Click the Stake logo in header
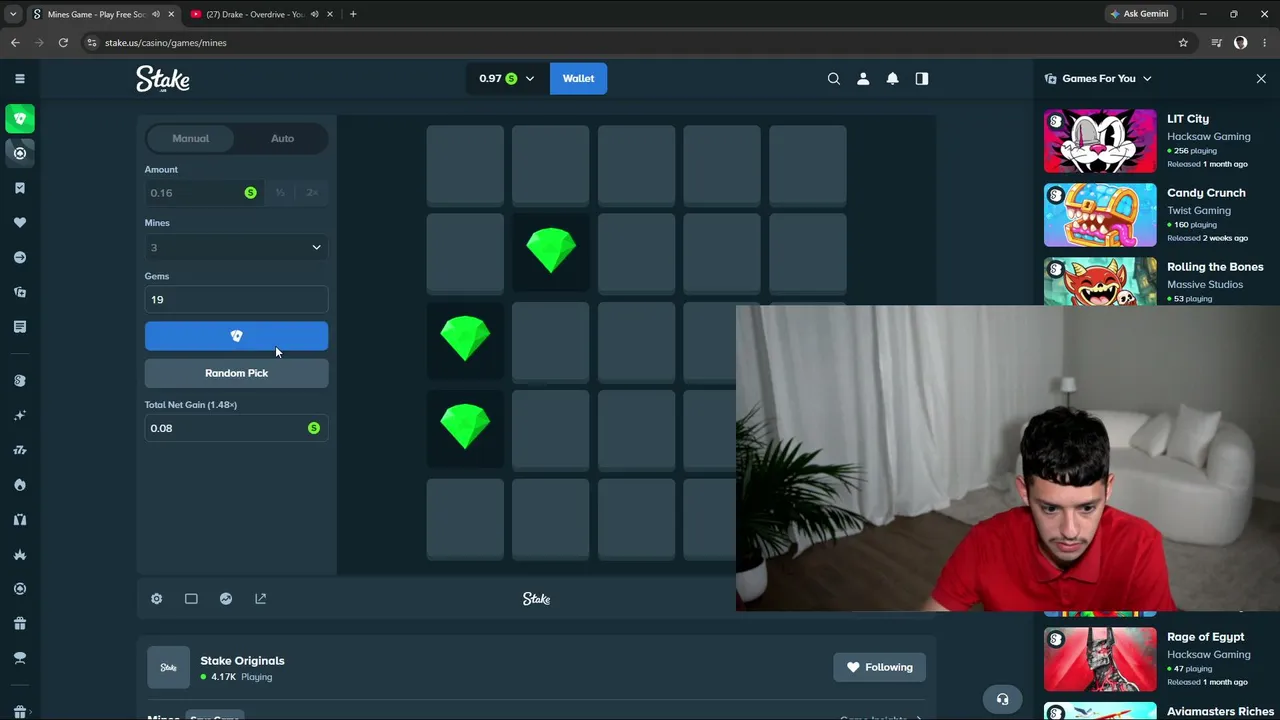This screenshot has height=720, width=1280. point(163,79)
